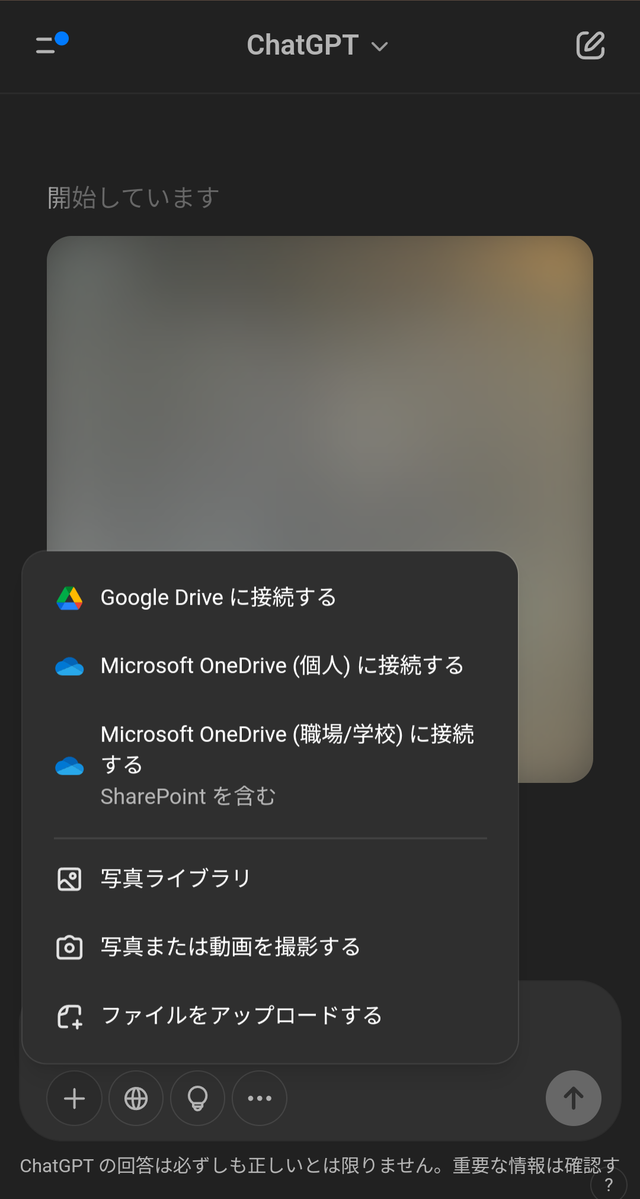This screenshot has height=1199, width=640.
Task: Click the OneDrive (職場/学校) cloud icon
Action: coord(69,766)
